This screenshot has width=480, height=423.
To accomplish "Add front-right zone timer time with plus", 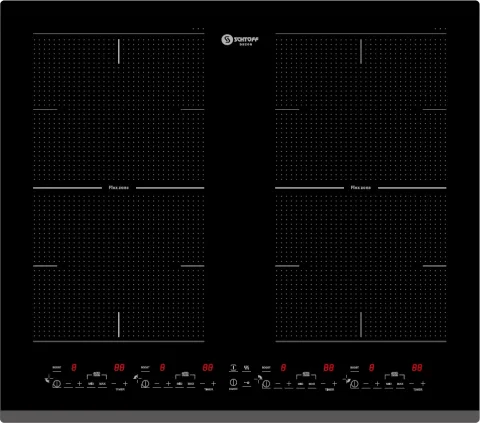I will point(423,384).
